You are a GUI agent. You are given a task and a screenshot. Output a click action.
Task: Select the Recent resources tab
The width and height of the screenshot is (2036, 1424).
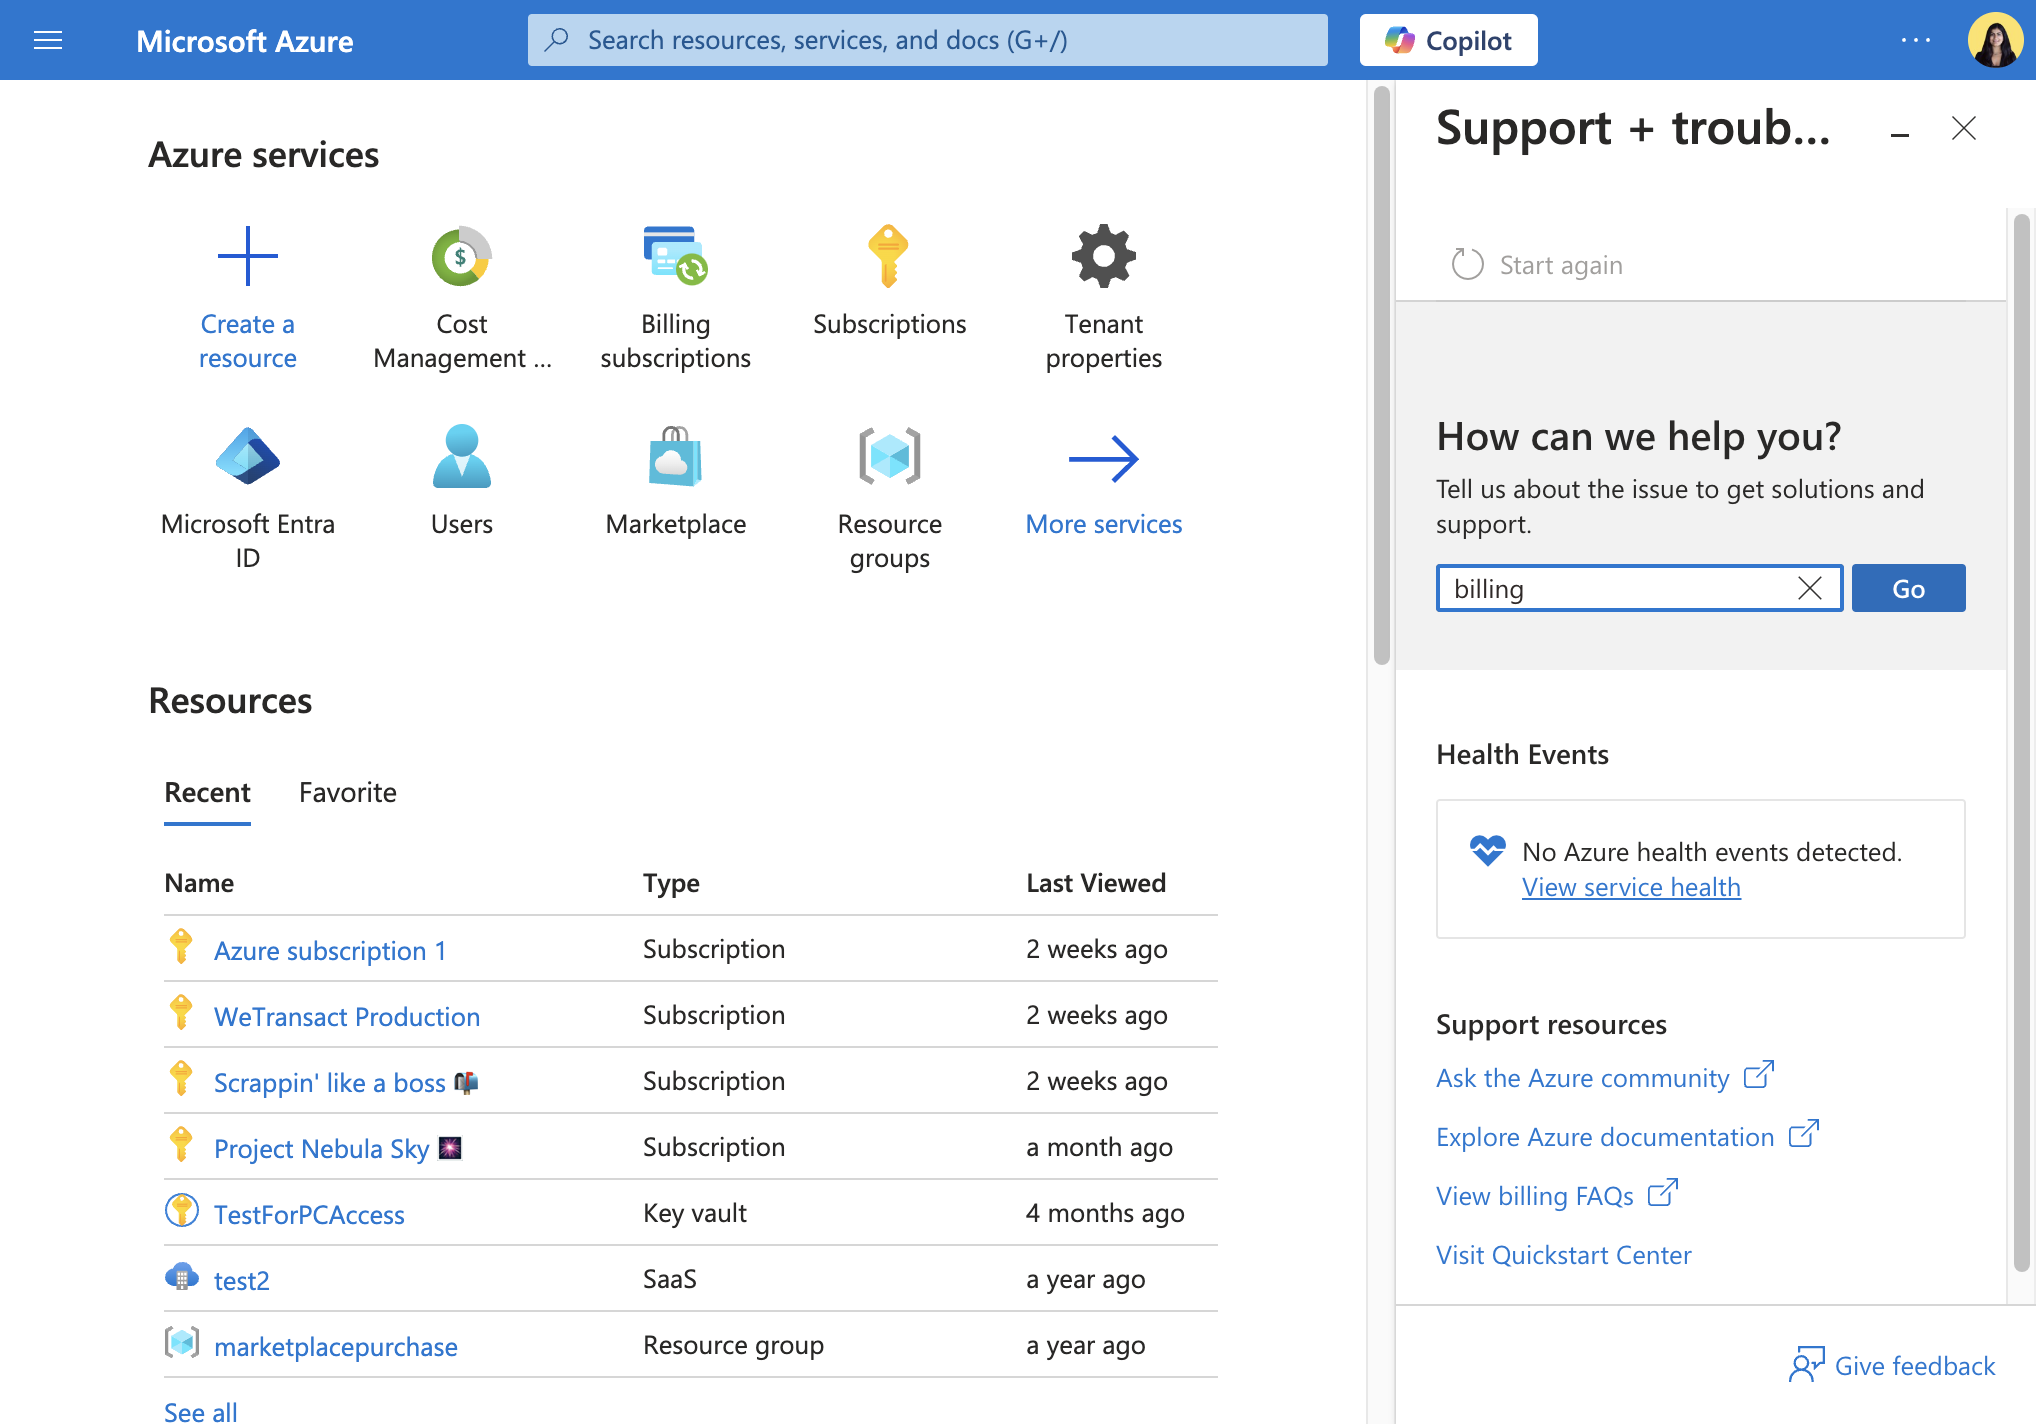click(207, 793)
